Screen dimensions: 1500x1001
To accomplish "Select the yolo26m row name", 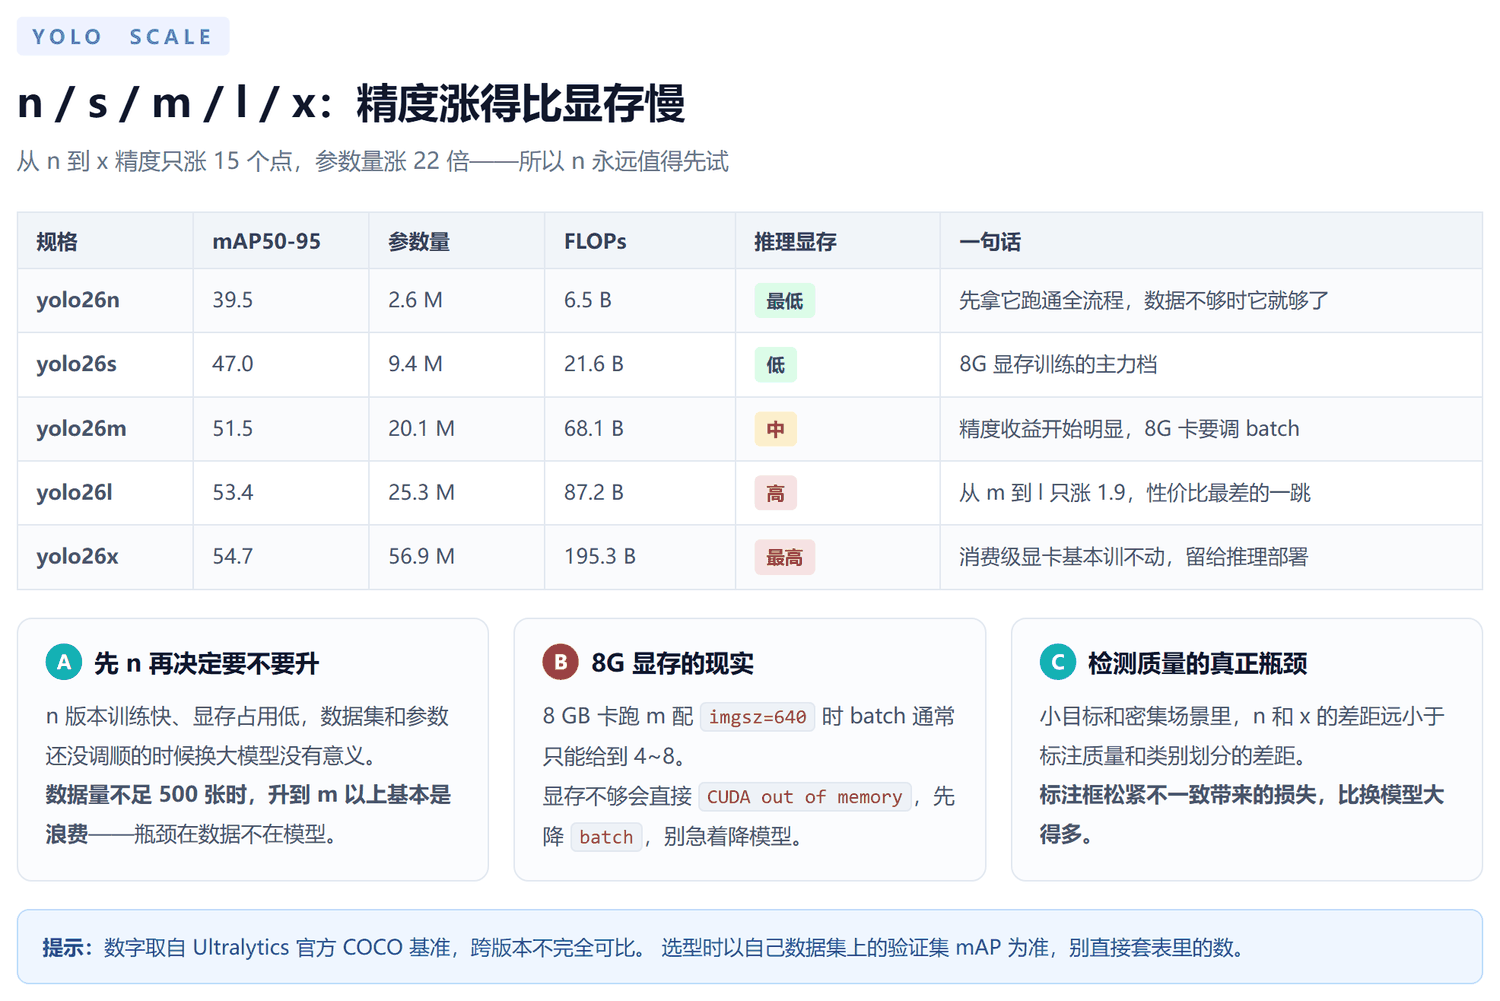I will [x=81, y=428].
